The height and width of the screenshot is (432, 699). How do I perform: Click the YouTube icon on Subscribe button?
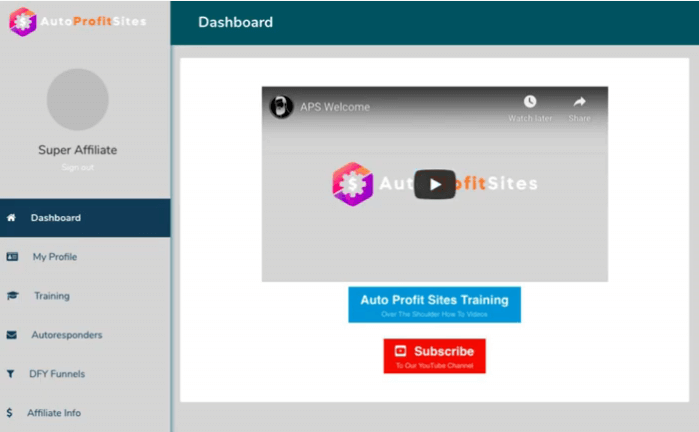(400, 351)
